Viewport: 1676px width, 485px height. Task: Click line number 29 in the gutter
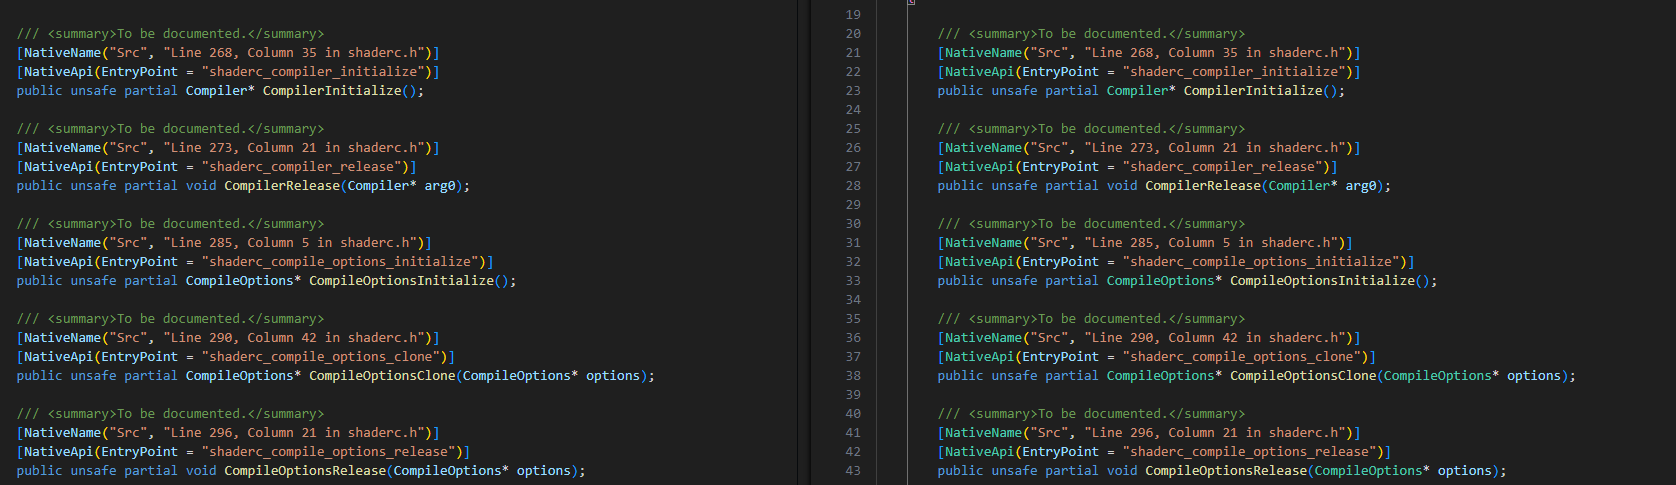coord(853,205)
